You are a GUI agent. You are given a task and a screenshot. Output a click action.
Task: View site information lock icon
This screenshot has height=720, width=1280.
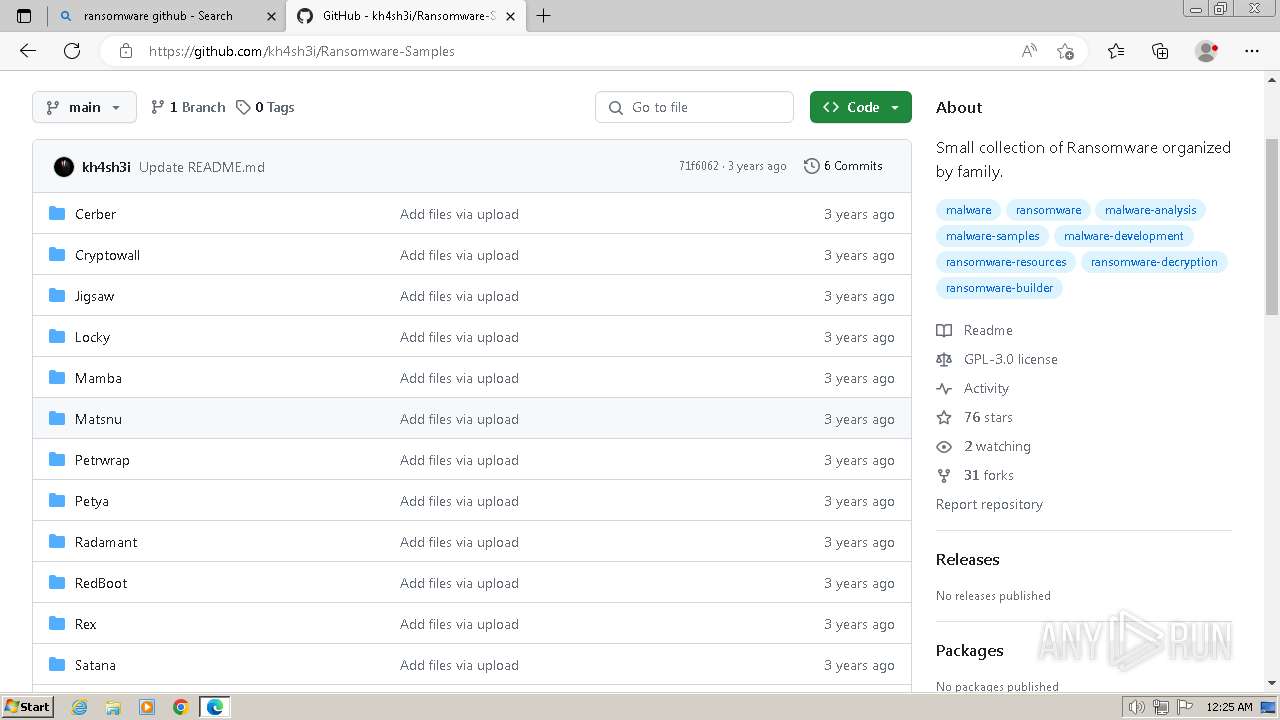click(125, 51)
